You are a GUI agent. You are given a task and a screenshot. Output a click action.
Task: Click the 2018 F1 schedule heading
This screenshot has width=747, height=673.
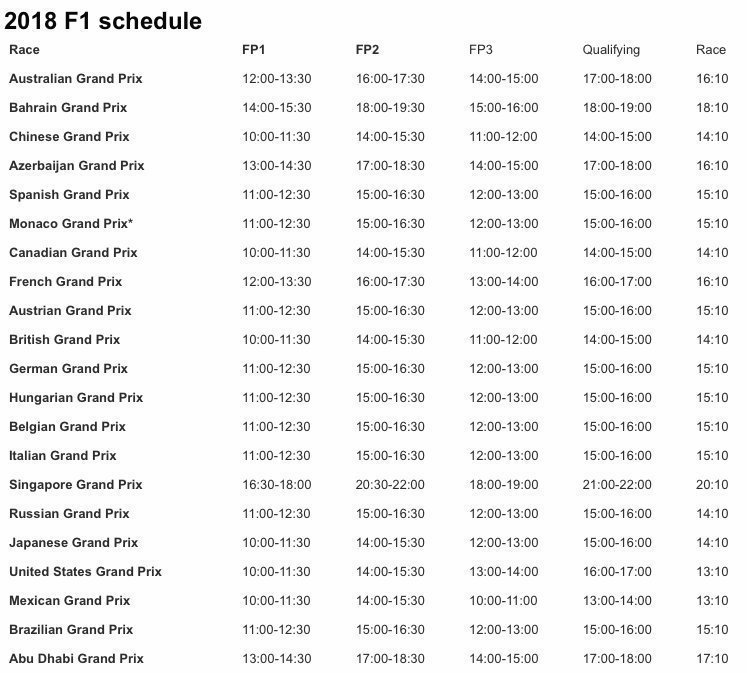pos(103,21)
